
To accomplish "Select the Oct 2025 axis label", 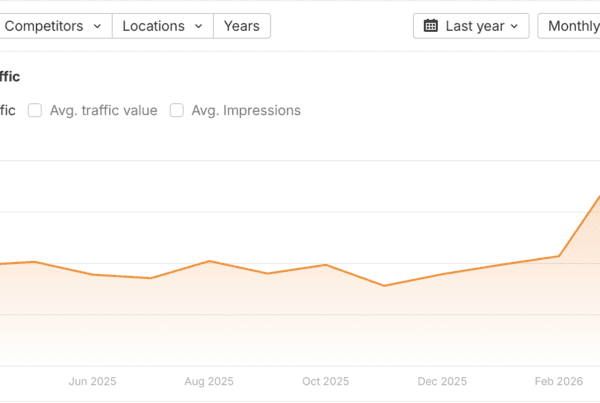I will (325, 381).
